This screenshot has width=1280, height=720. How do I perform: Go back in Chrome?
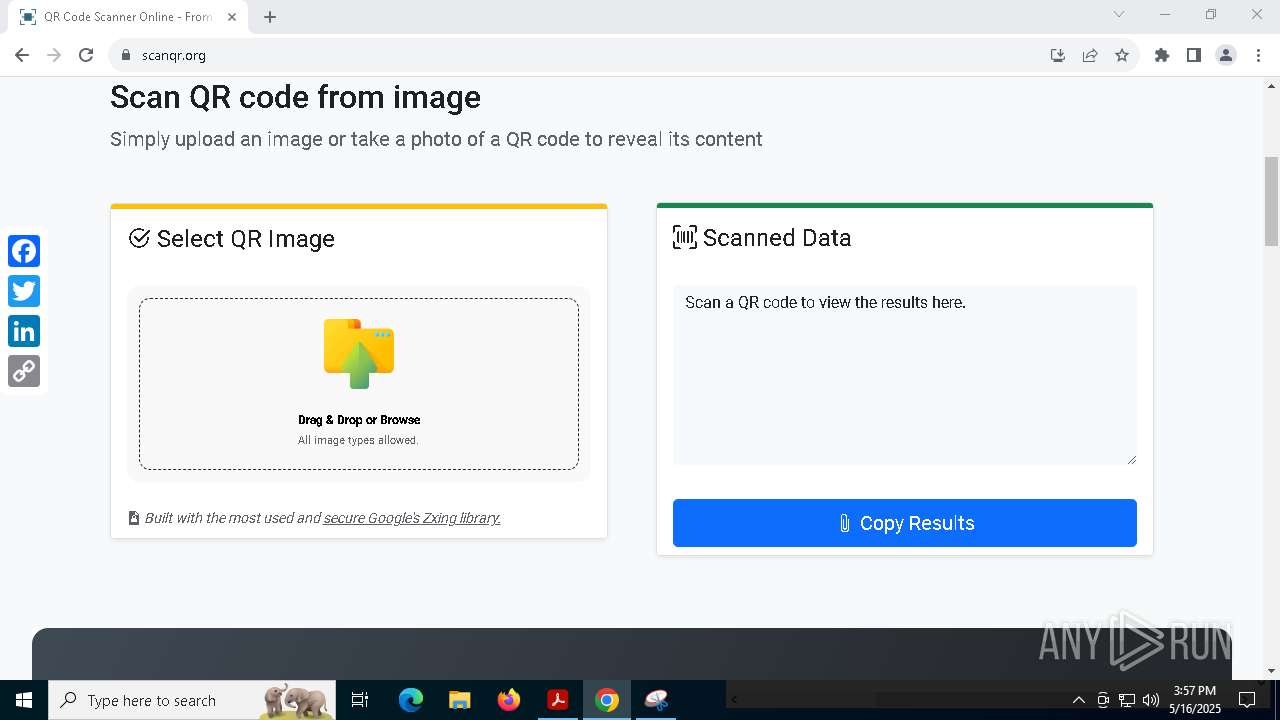22,55
